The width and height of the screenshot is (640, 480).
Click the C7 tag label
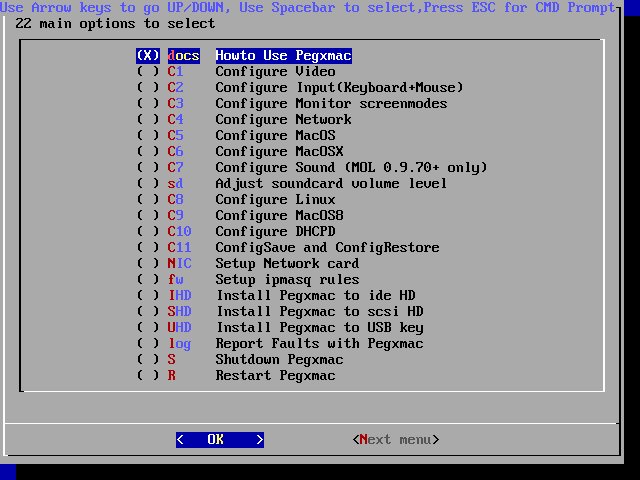click(x=176, y=167)
